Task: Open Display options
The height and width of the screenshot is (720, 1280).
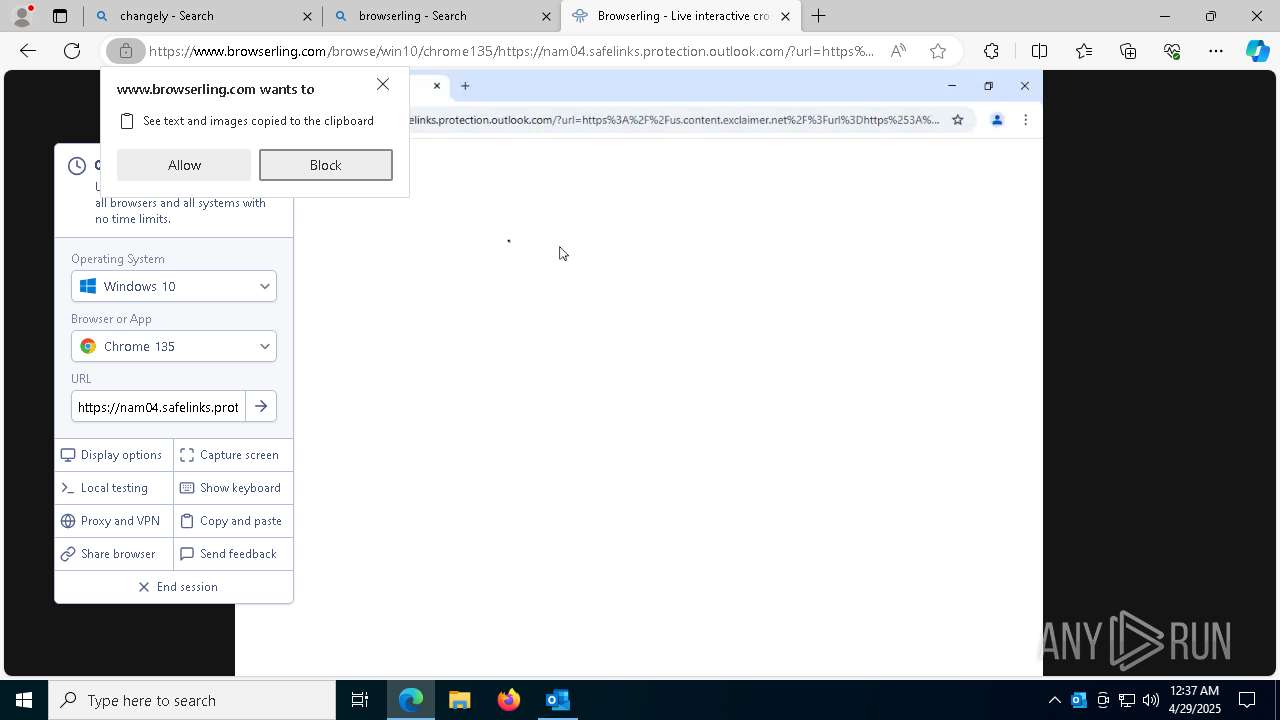Action: click(114, 455)
